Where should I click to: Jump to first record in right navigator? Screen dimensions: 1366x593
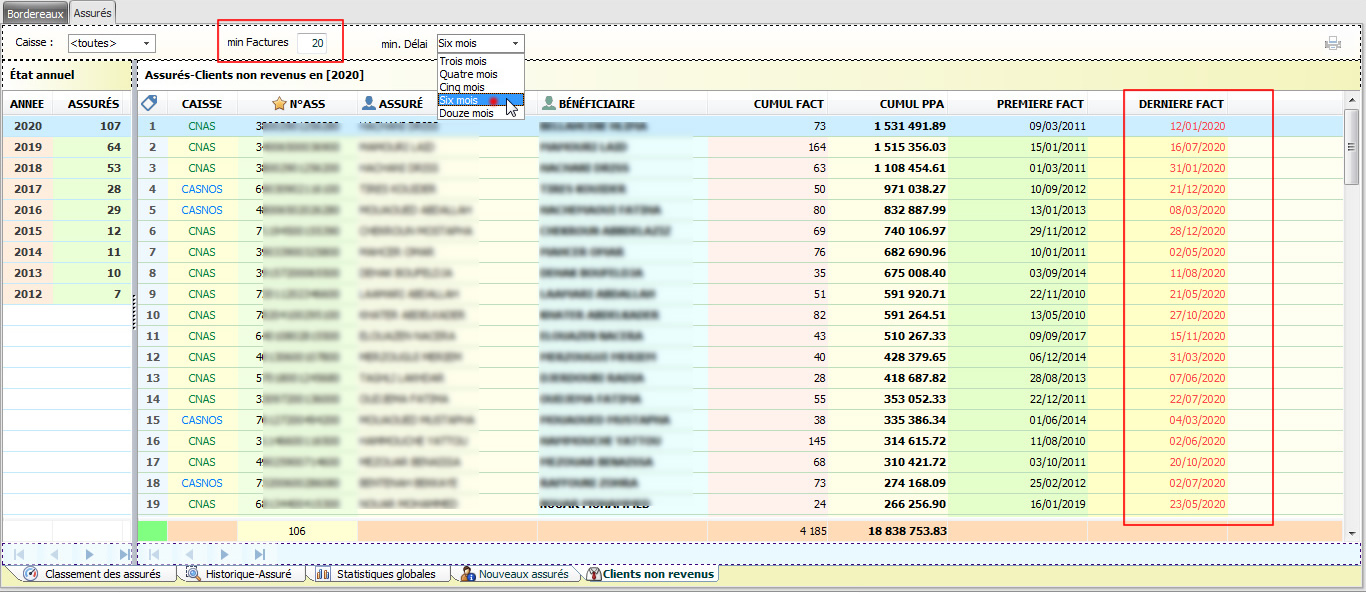pos(155,554)
